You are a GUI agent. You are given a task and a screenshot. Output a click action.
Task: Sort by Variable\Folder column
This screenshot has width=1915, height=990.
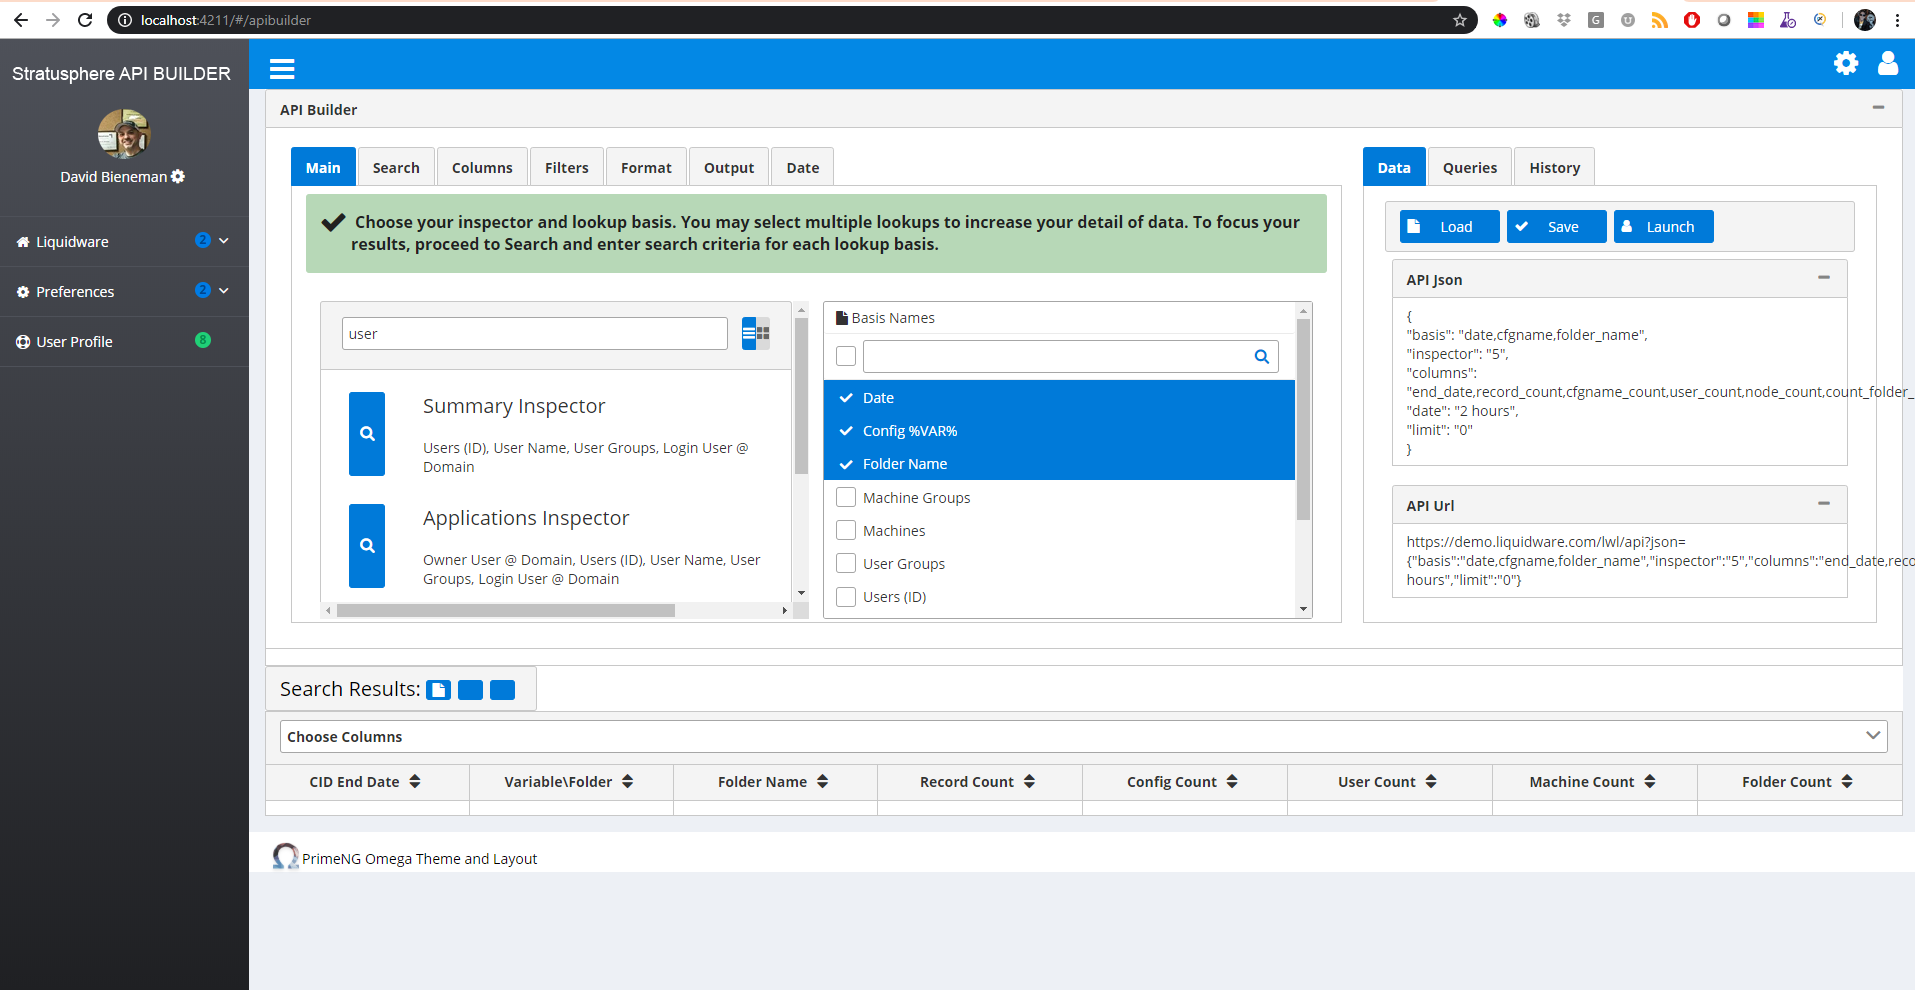click(x=628, y=782)
